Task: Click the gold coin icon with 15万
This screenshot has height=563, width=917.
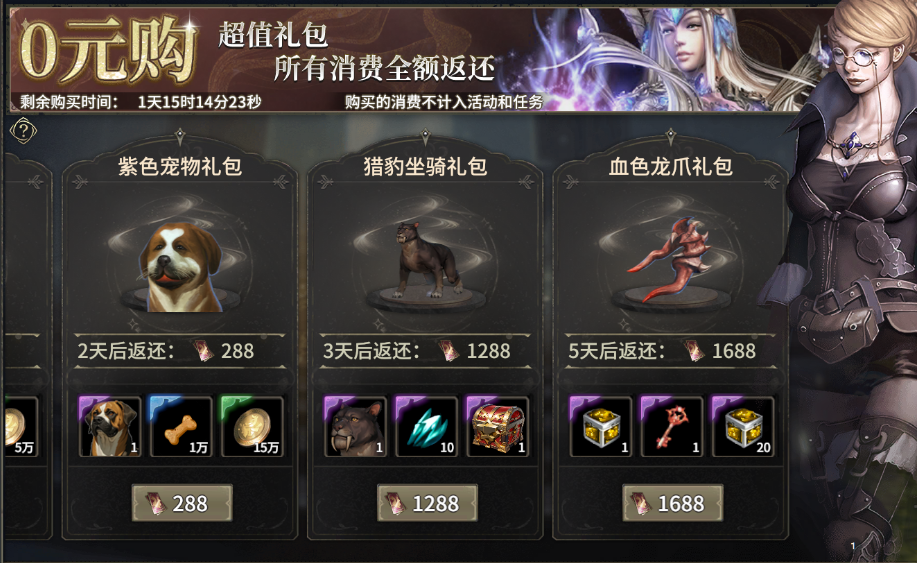Action: [x=252, y=427]
